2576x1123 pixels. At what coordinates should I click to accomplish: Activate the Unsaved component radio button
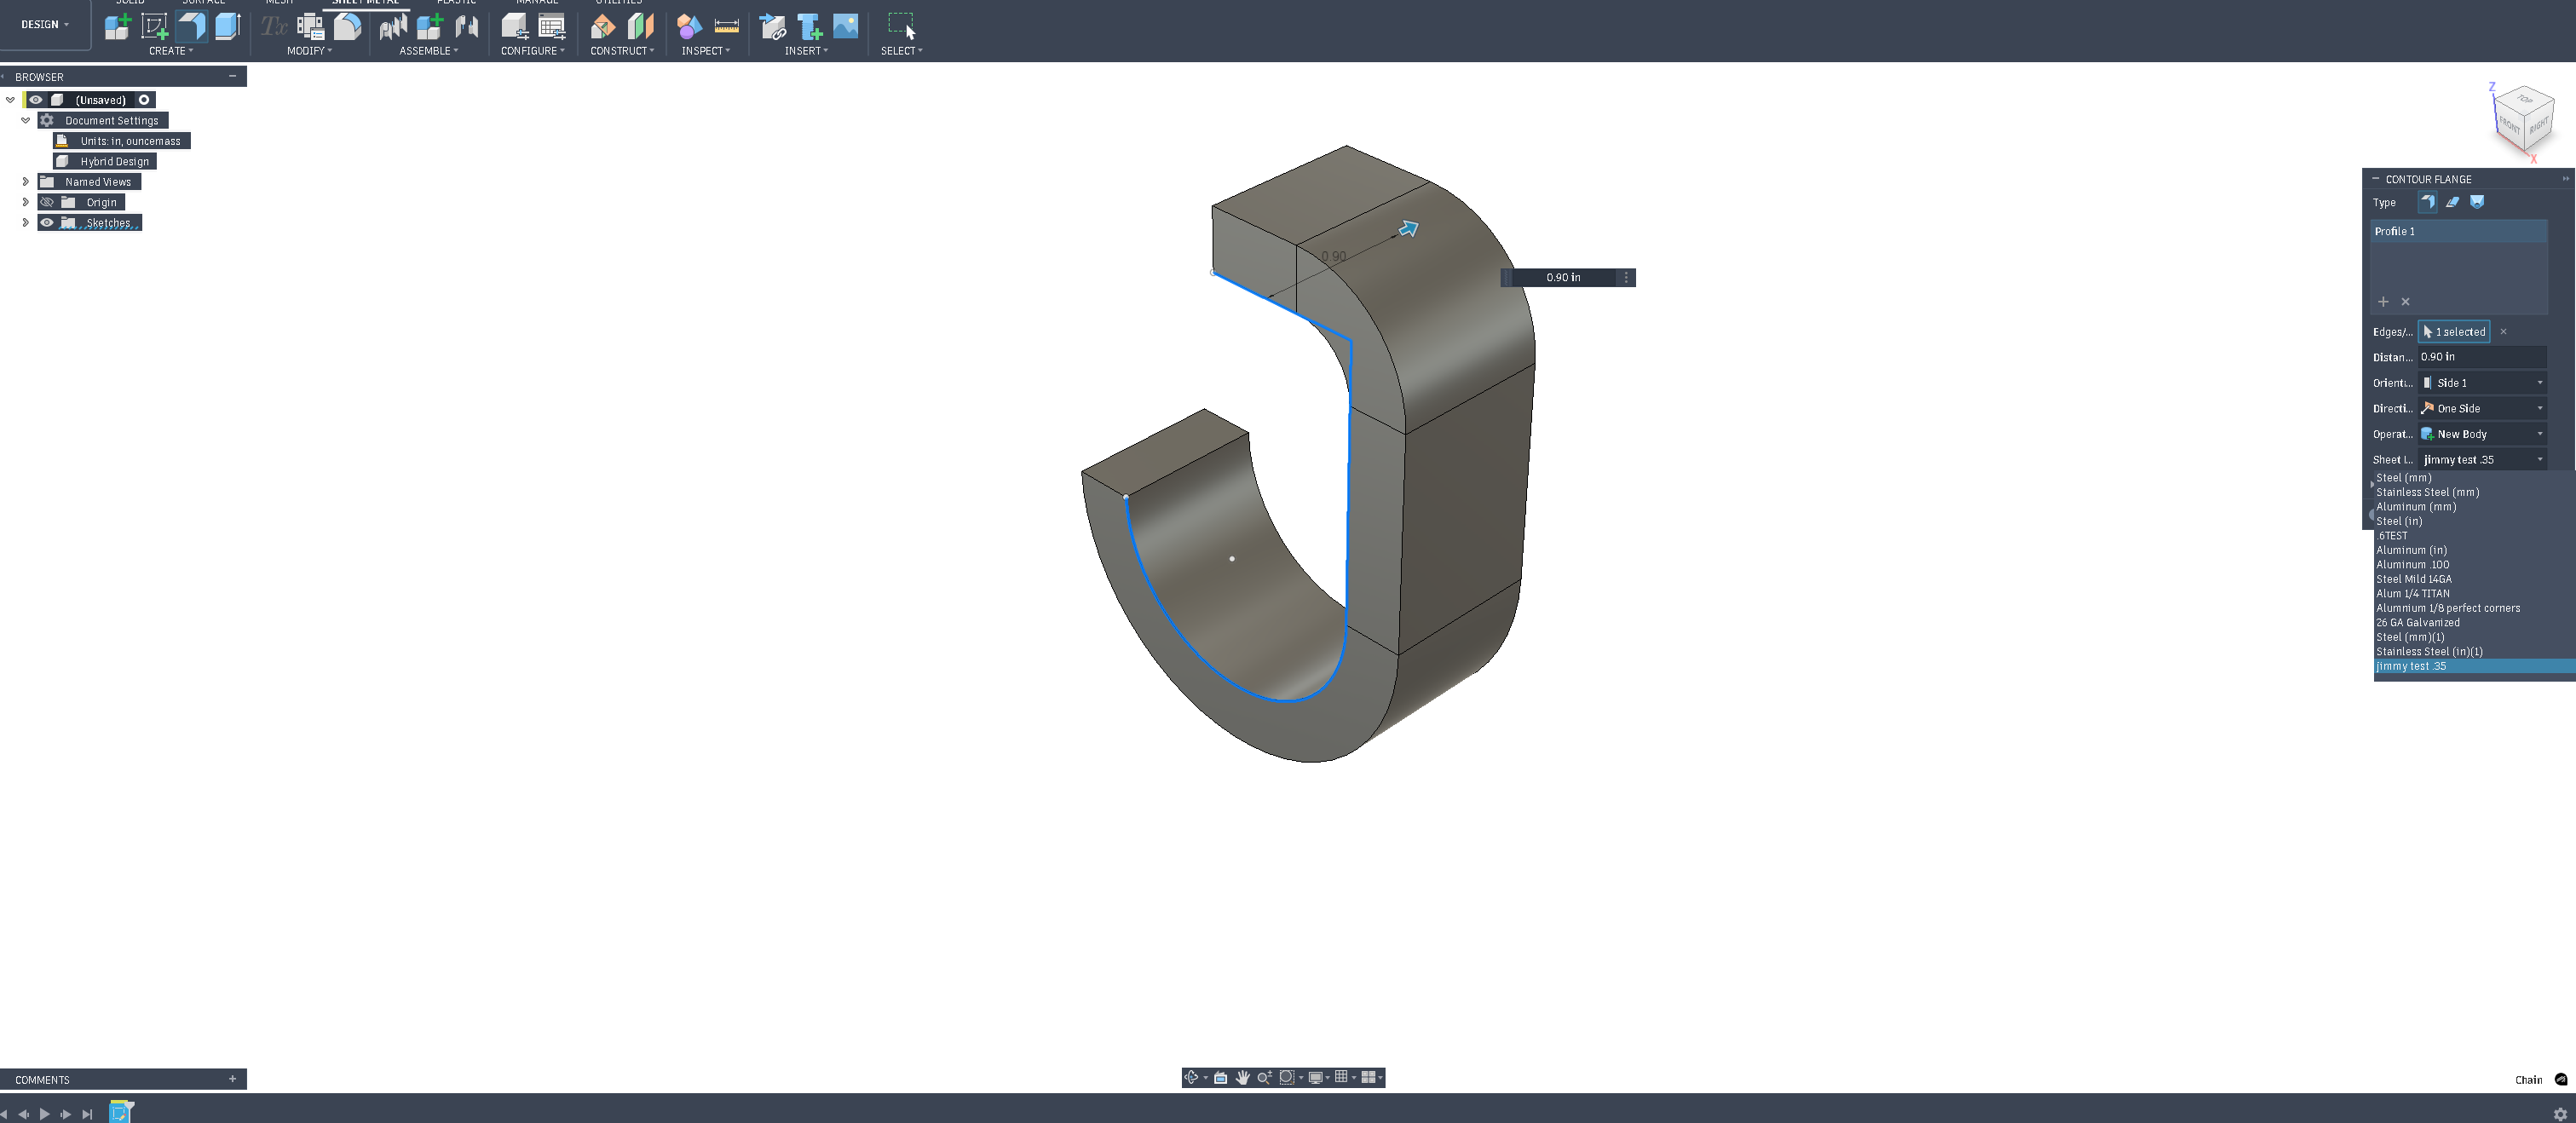[144, 100]
